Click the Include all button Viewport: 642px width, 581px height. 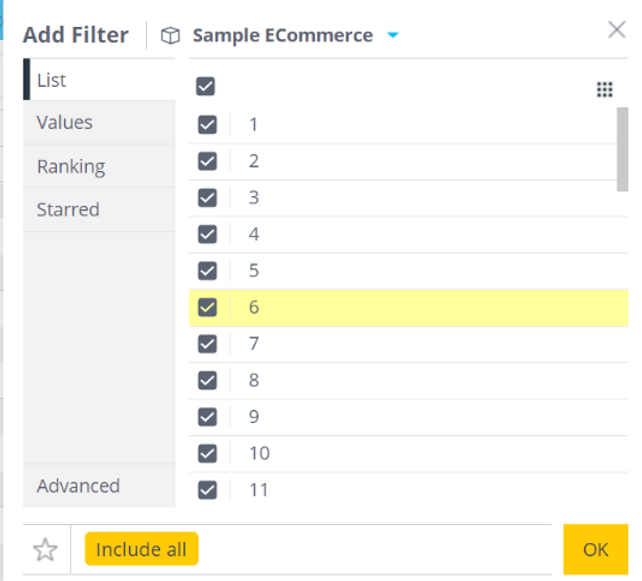[x=141, y=549]
